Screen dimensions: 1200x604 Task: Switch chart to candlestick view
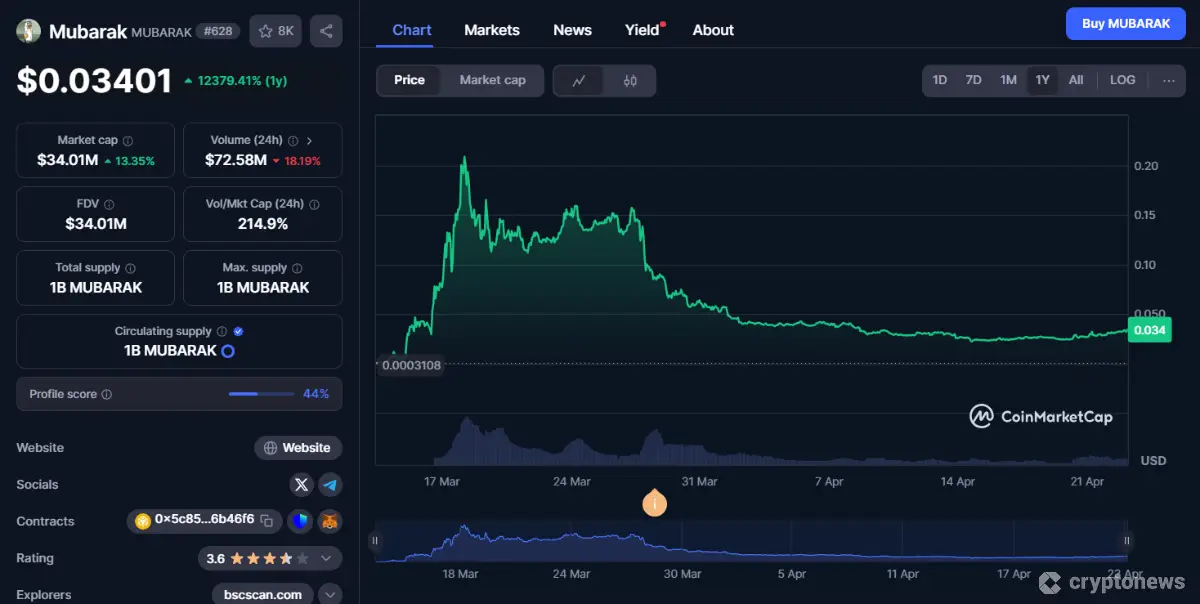(628, 81)
